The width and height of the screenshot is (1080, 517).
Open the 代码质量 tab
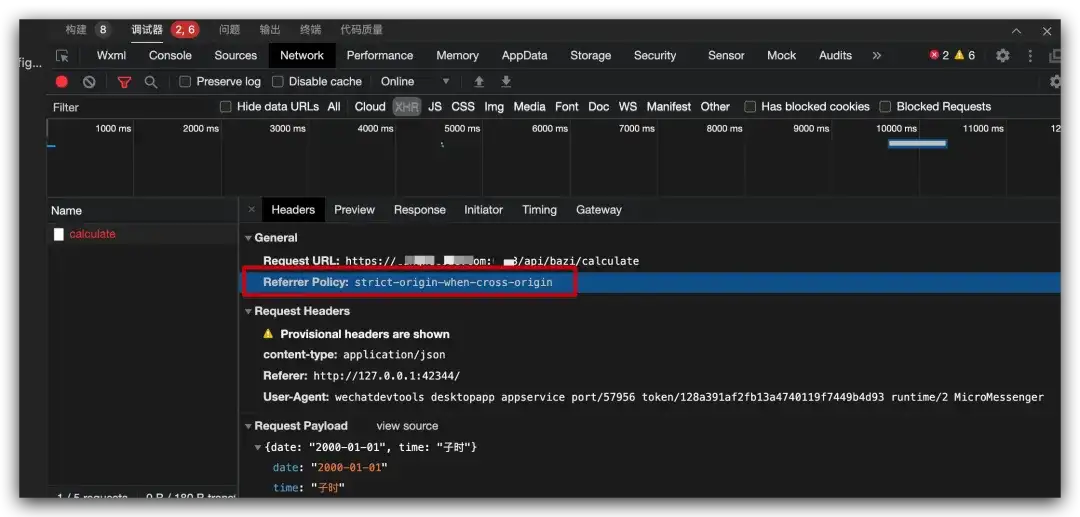361,30
